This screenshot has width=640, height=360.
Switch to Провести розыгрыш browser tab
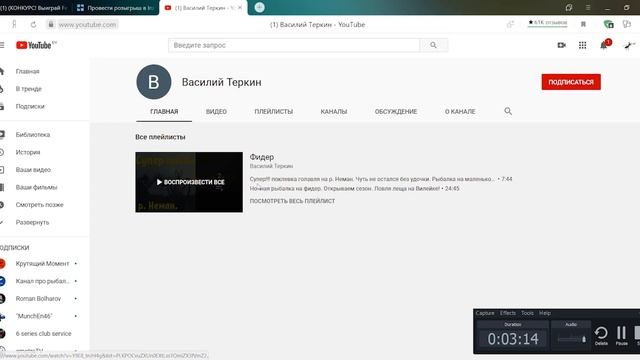(x=116, y=7)
